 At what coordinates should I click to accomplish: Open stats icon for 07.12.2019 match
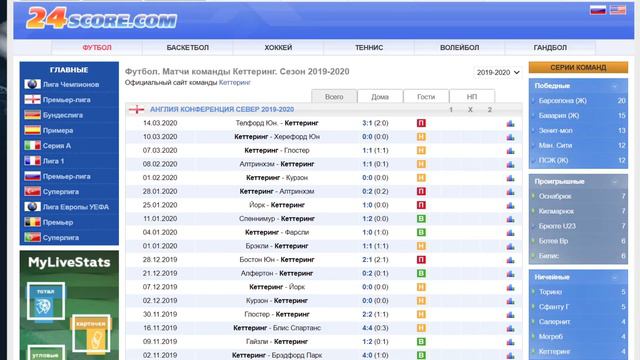pyautogui.click(x=510, y=287)
